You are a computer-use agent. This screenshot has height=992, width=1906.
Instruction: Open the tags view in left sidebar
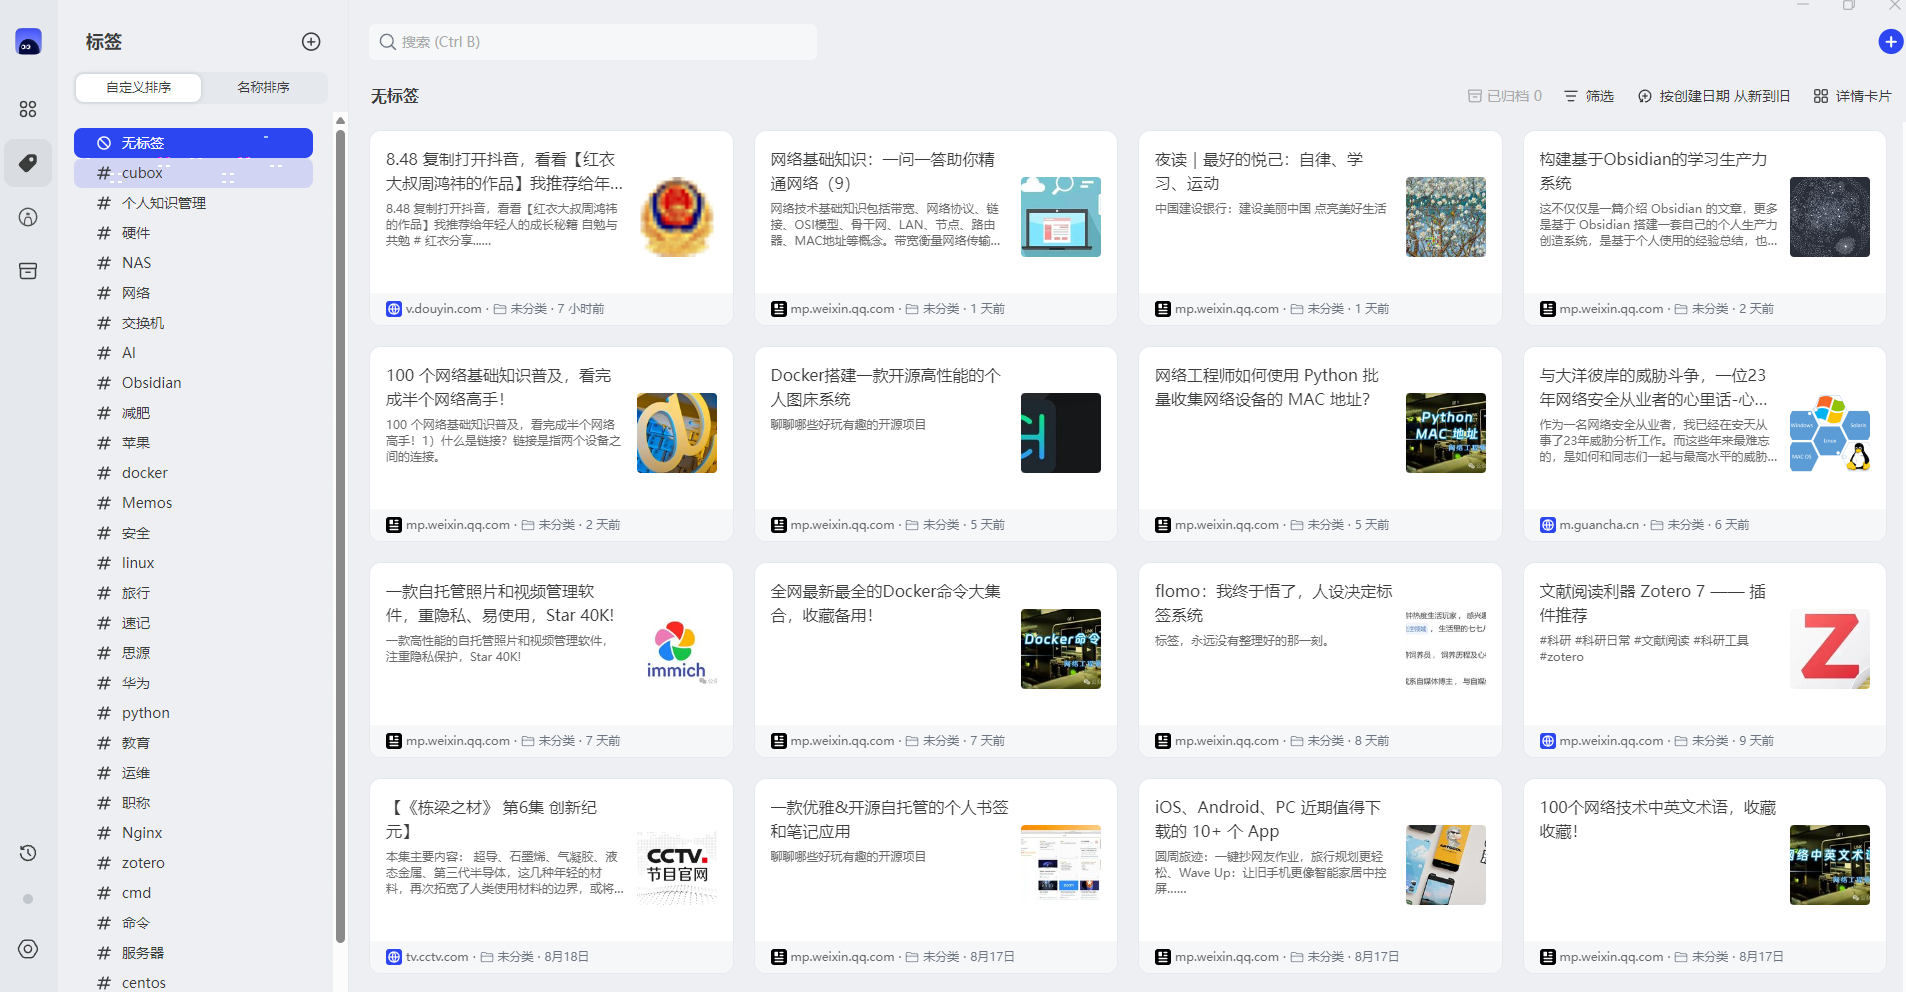click(x=28, y=163)
